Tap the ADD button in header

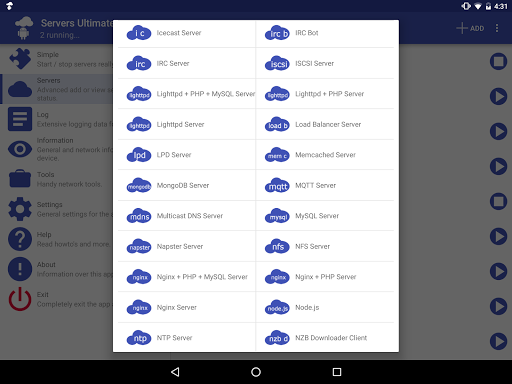(x=470, y=28)
